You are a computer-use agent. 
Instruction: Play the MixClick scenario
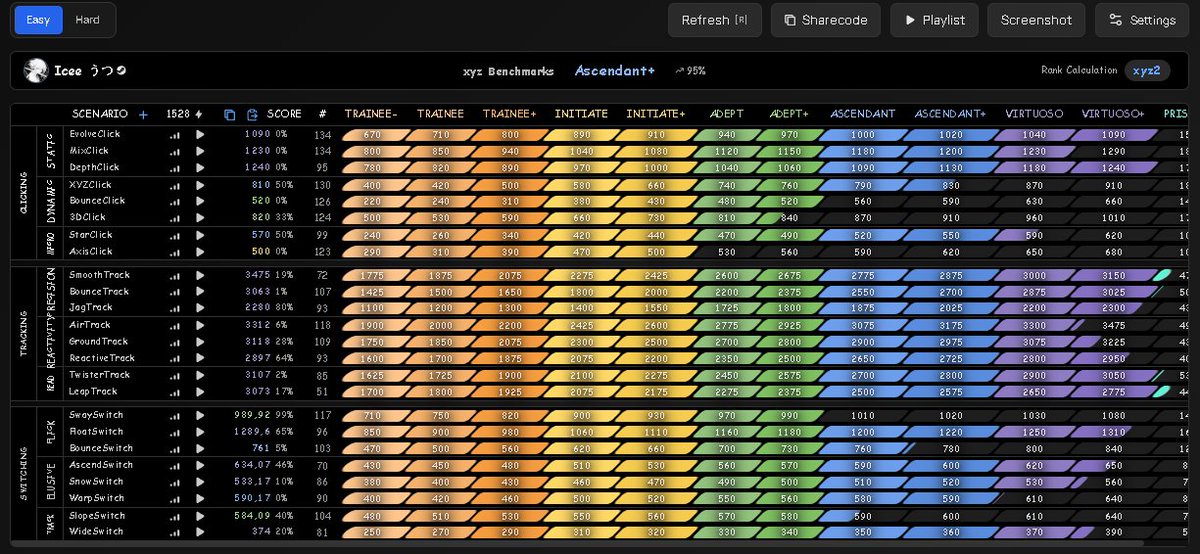pos(200,151)
